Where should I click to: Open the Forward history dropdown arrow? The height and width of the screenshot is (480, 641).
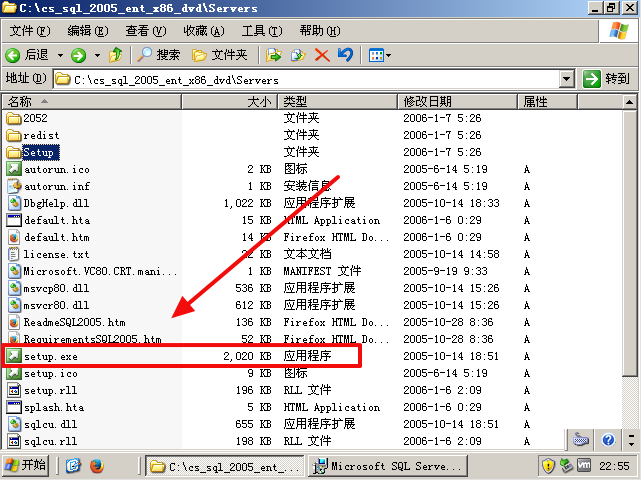pos(97,55)
